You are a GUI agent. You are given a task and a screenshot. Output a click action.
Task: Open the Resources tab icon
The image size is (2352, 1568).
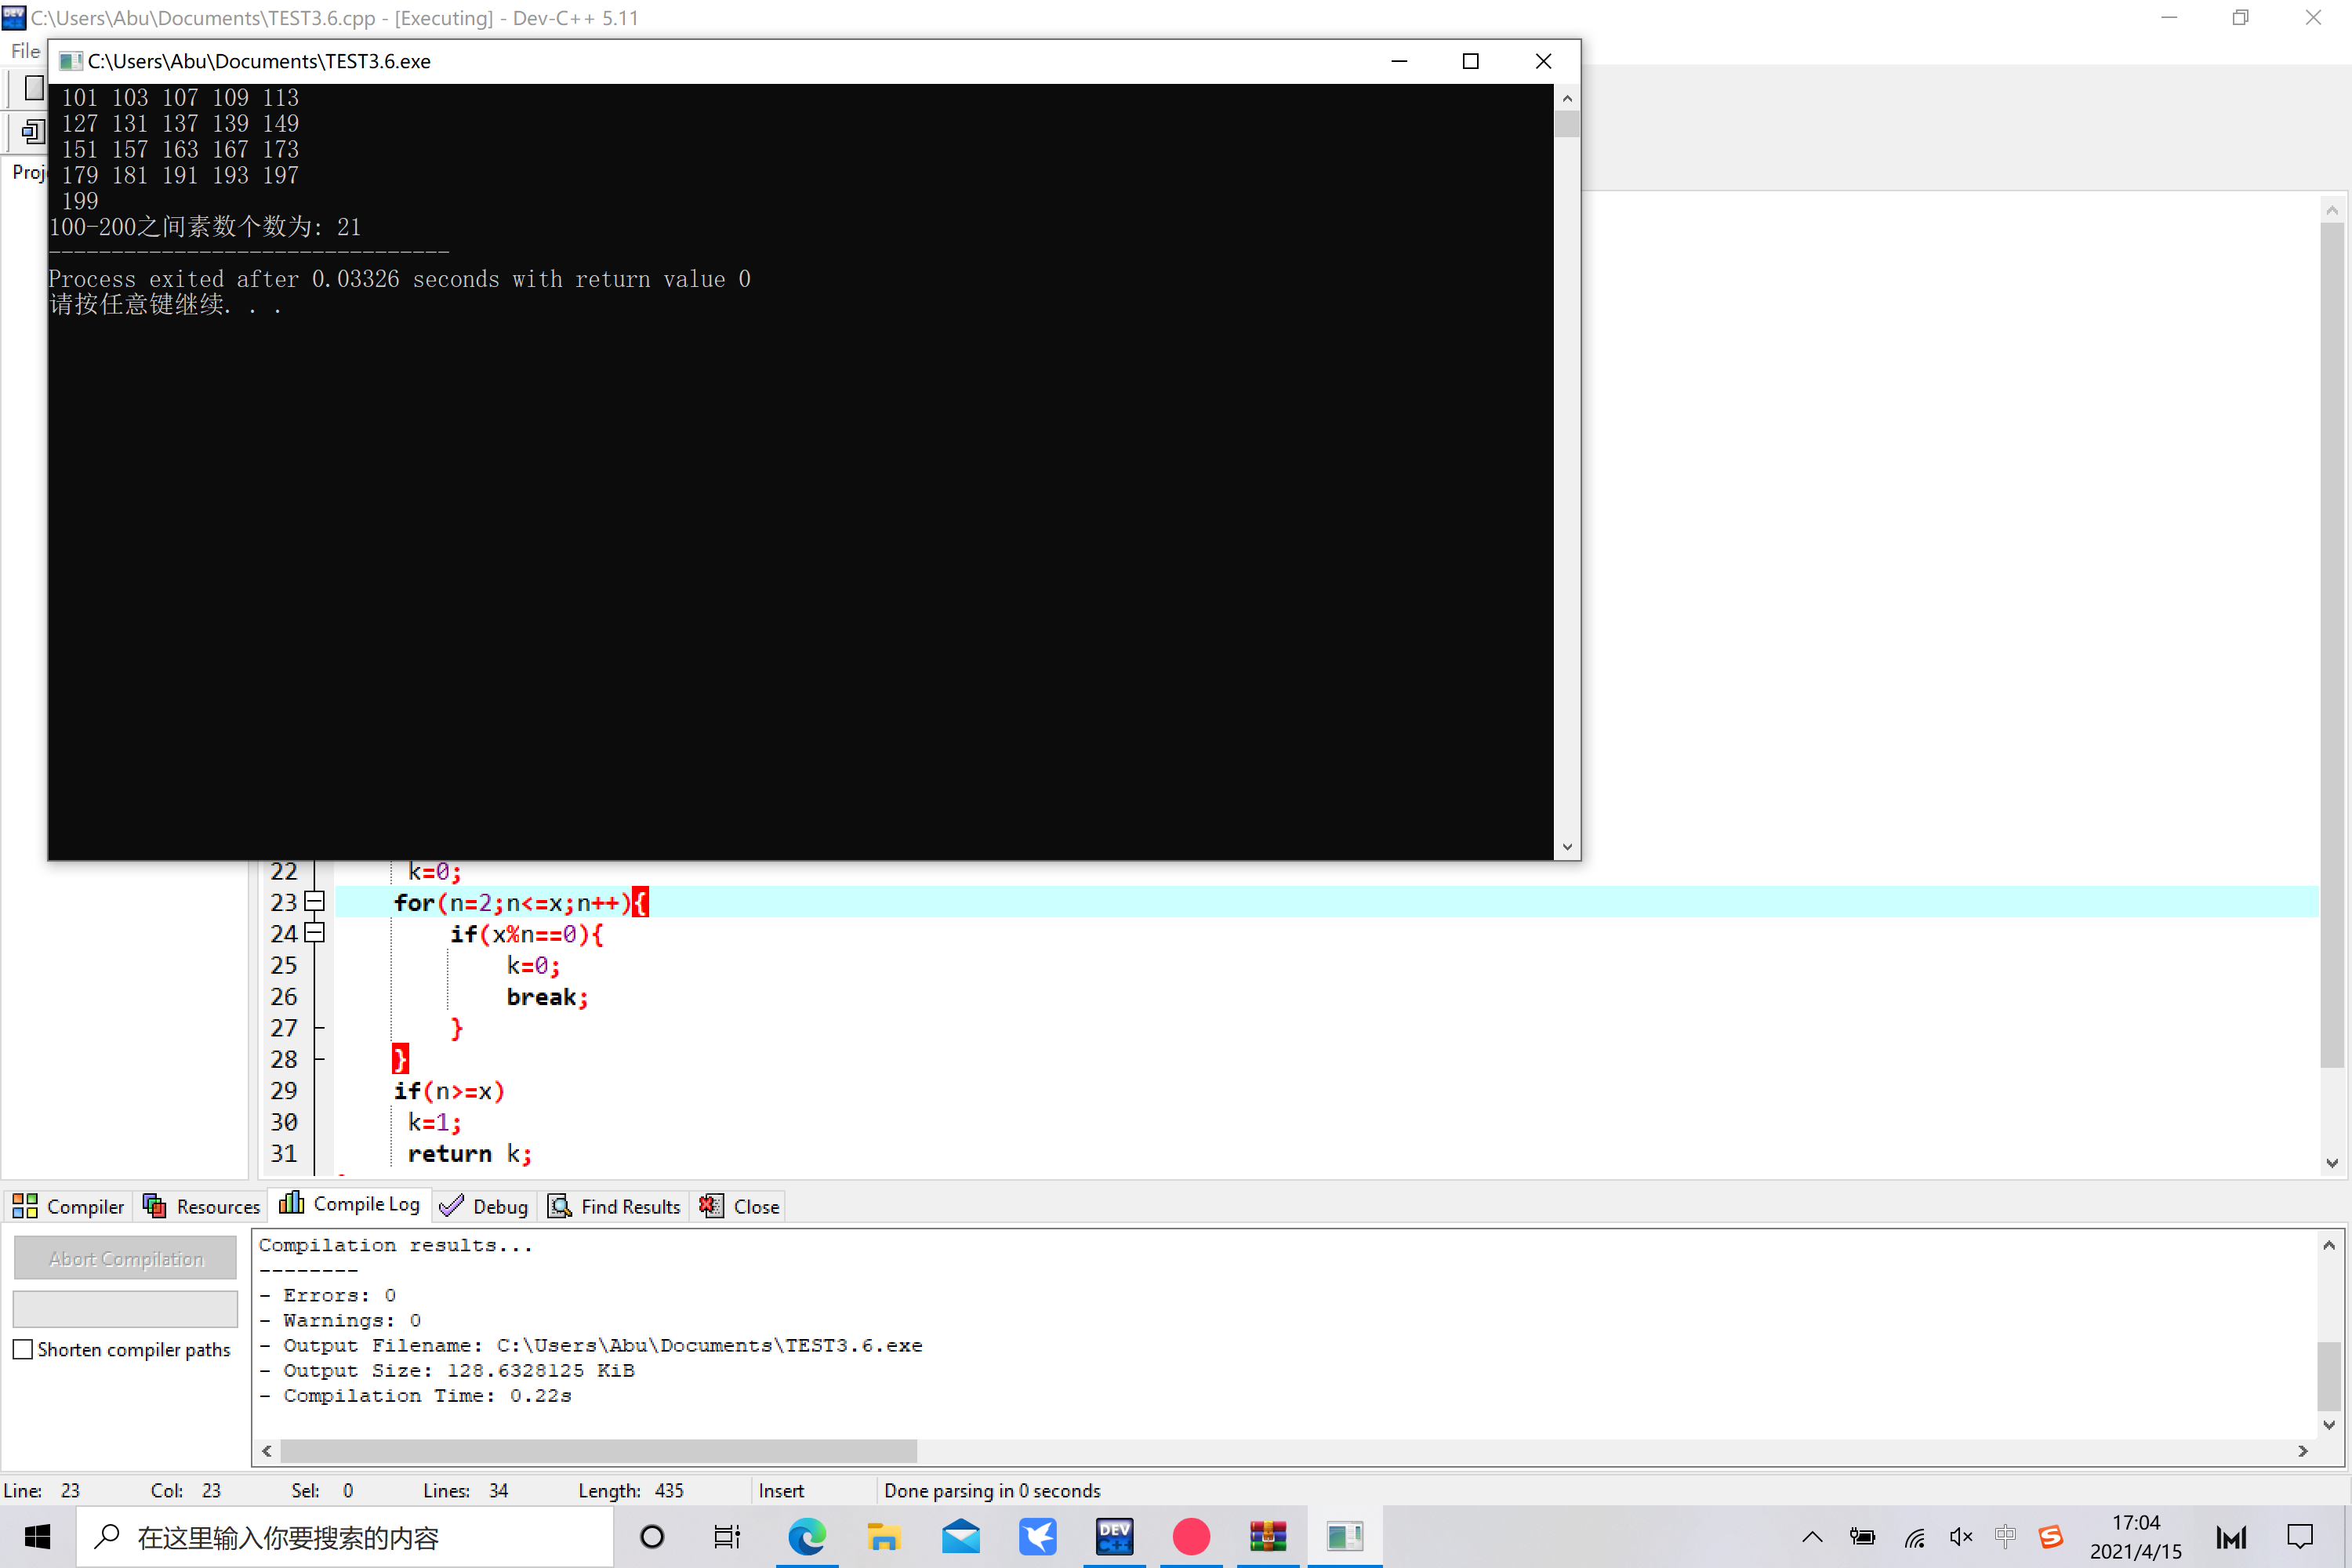154,1206
